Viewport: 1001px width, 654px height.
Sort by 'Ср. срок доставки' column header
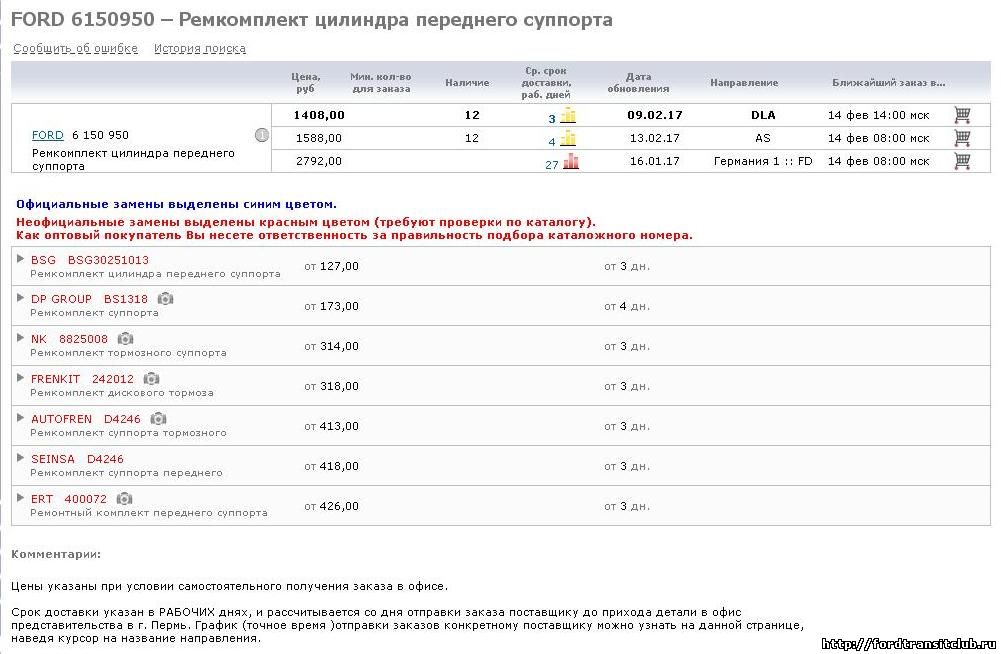pos(546,82)
